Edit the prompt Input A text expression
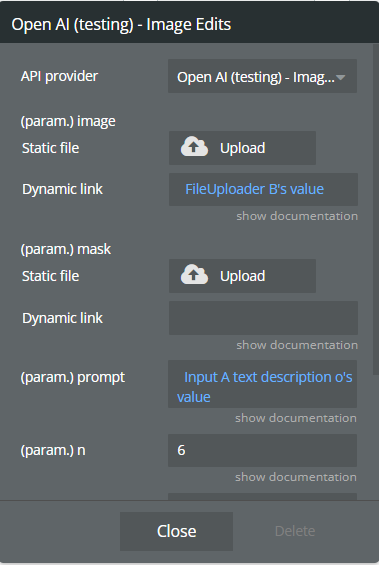Image resolution: width=379 pixels, height=565 pixels. pos(262,384)
